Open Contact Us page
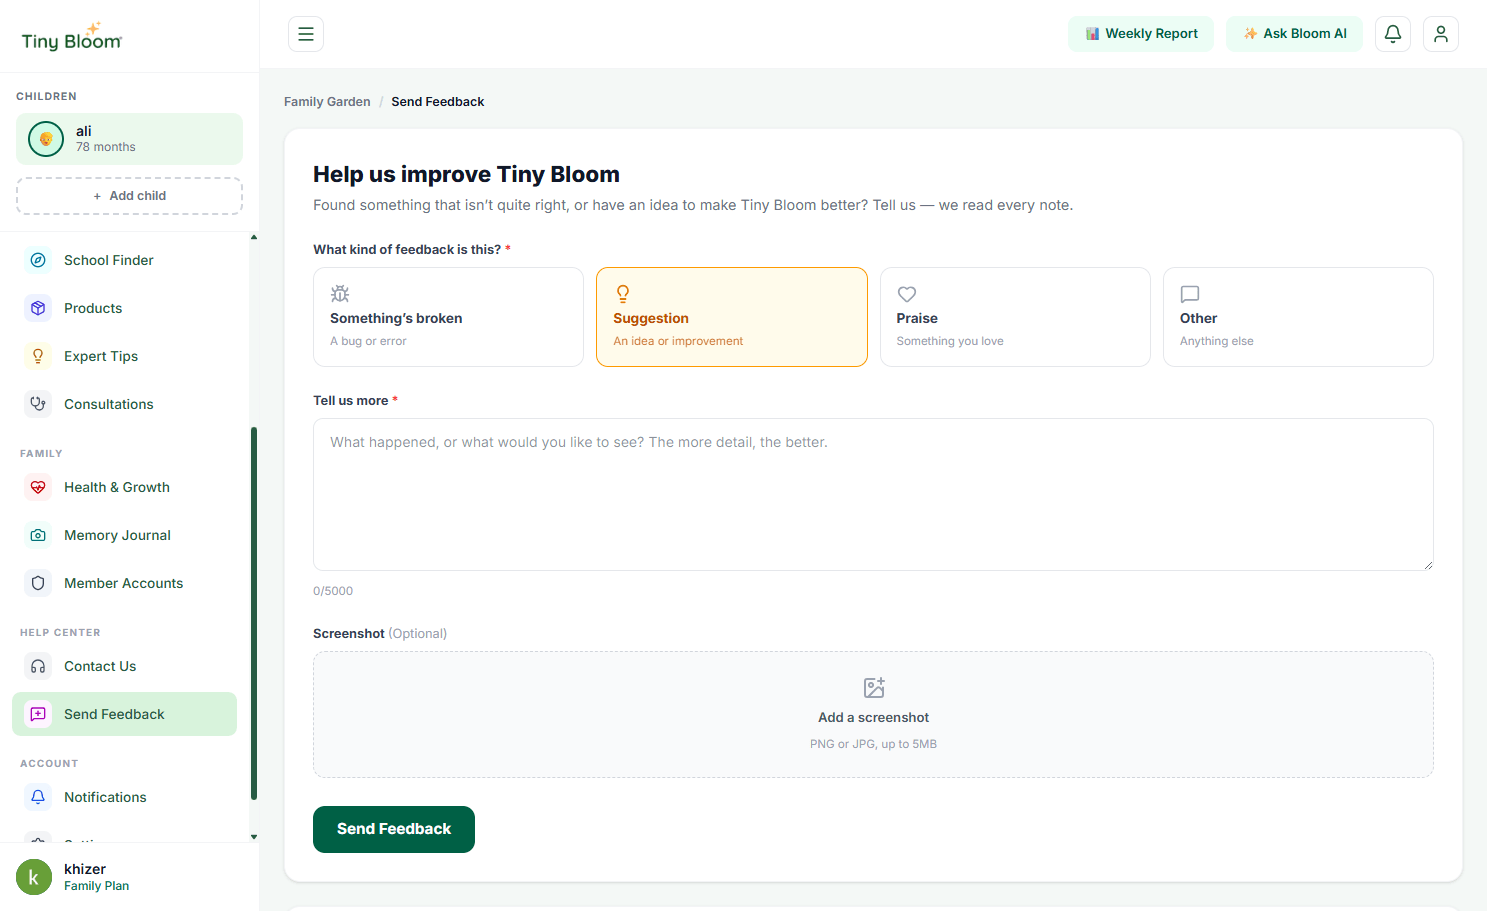 tap(125, 666)
